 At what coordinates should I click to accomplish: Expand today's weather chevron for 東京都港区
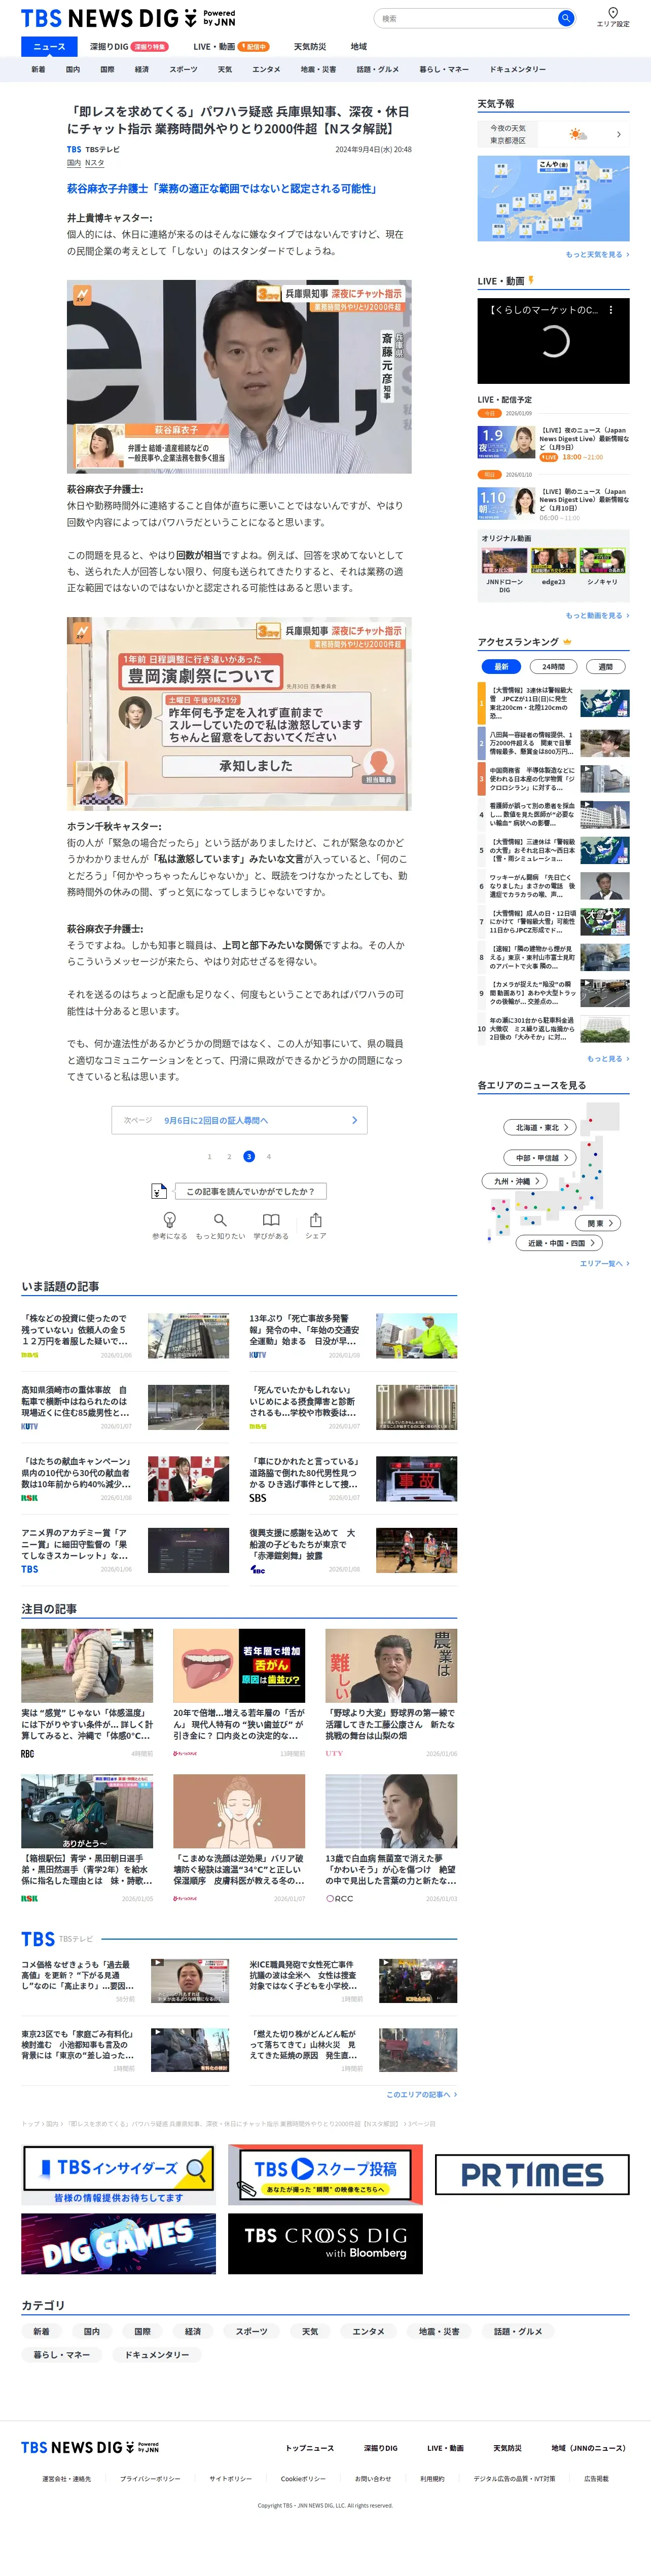coord(618,134)
